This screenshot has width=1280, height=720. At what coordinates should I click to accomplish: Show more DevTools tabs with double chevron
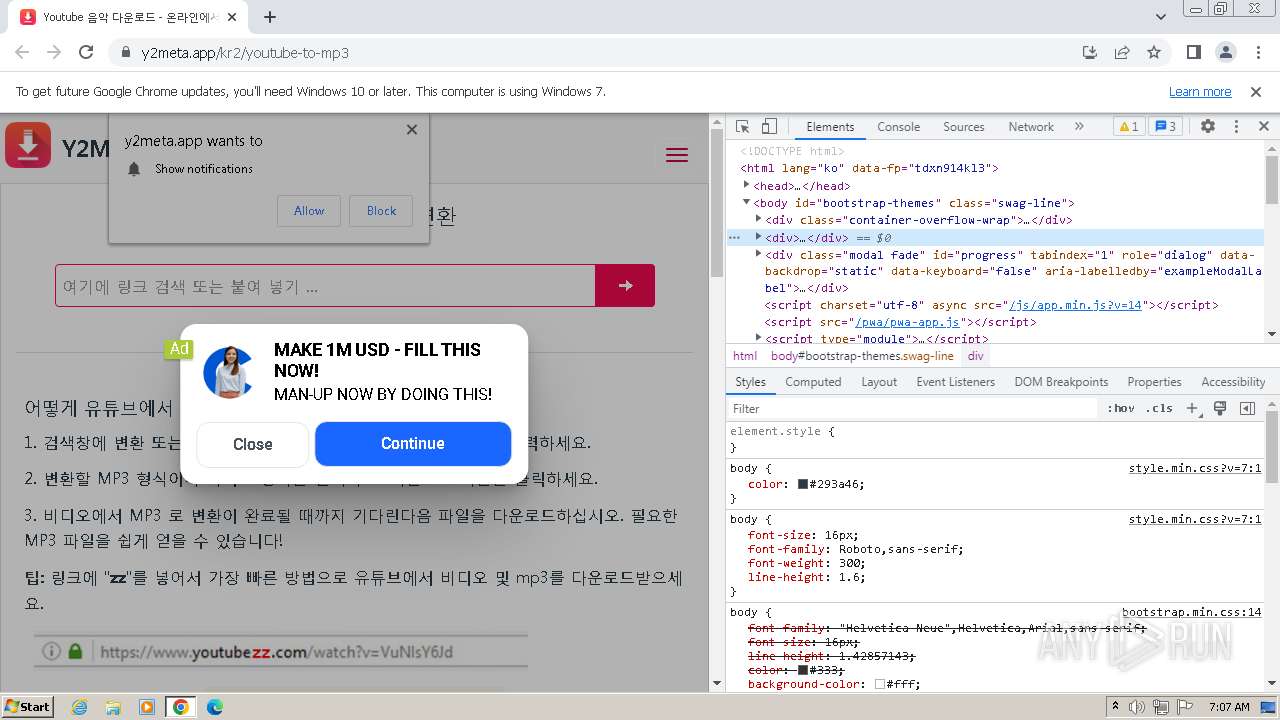pyautogui.click(x=1079, y=127)
